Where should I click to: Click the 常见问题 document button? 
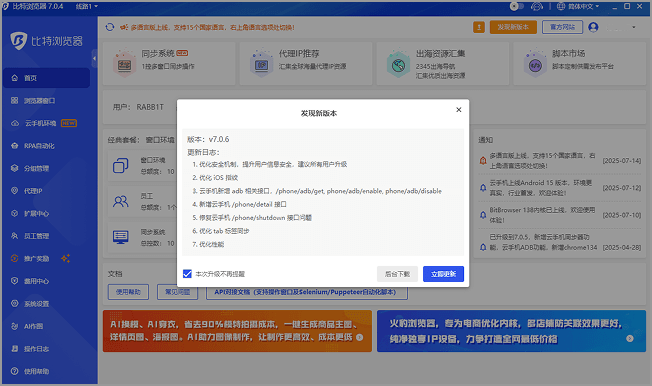(x=177, y=292)
